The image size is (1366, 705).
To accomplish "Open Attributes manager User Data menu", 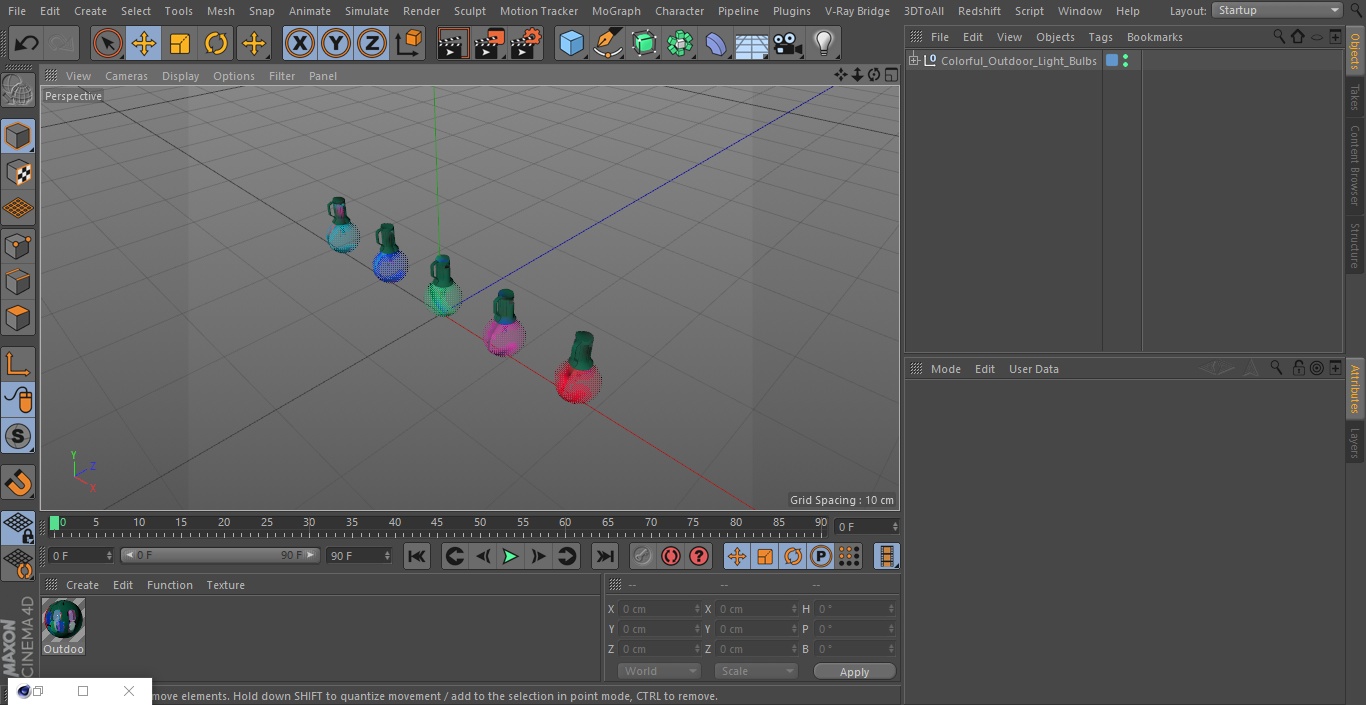I will point(1033,369).
